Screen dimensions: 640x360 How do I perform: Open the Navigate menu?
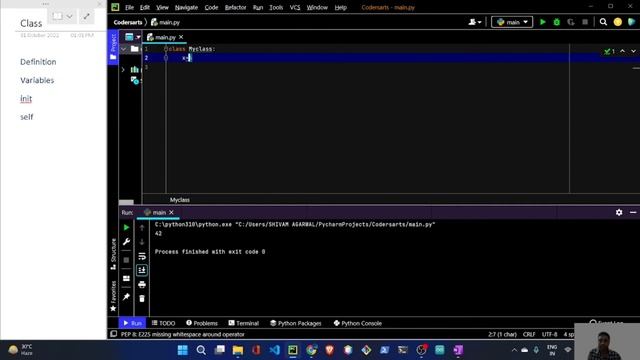(x=186, y=7)
